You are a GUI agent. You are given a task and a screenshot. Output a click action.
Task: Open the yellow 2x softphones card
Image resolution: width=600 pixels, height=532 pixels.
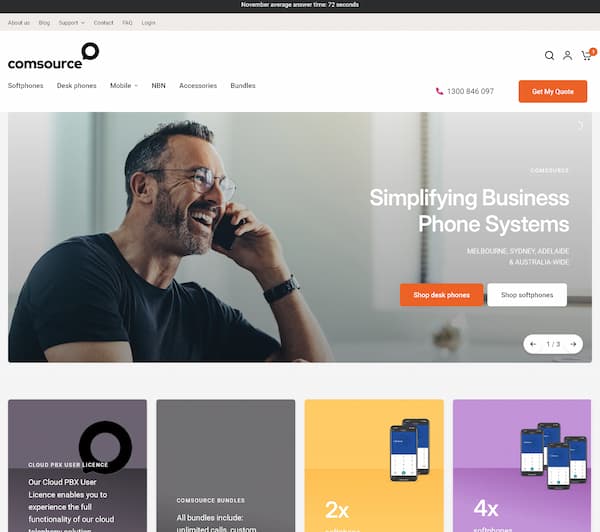coord(374,466)
